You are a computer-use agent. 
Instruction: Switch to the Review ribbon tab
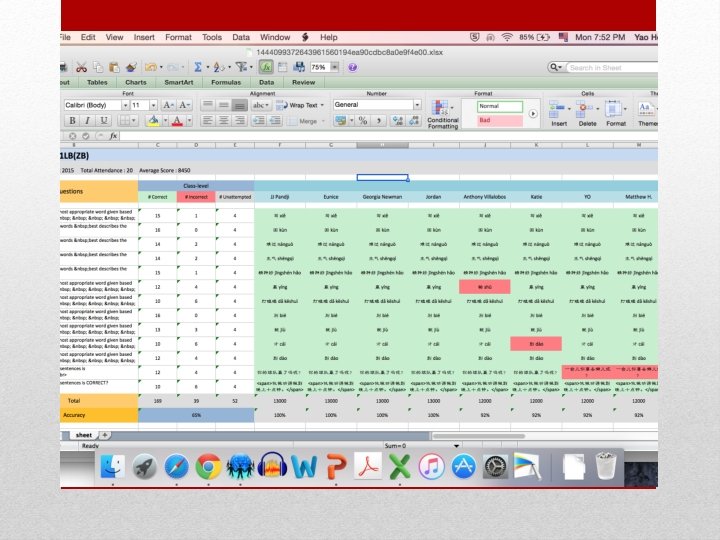pos(304,83)
